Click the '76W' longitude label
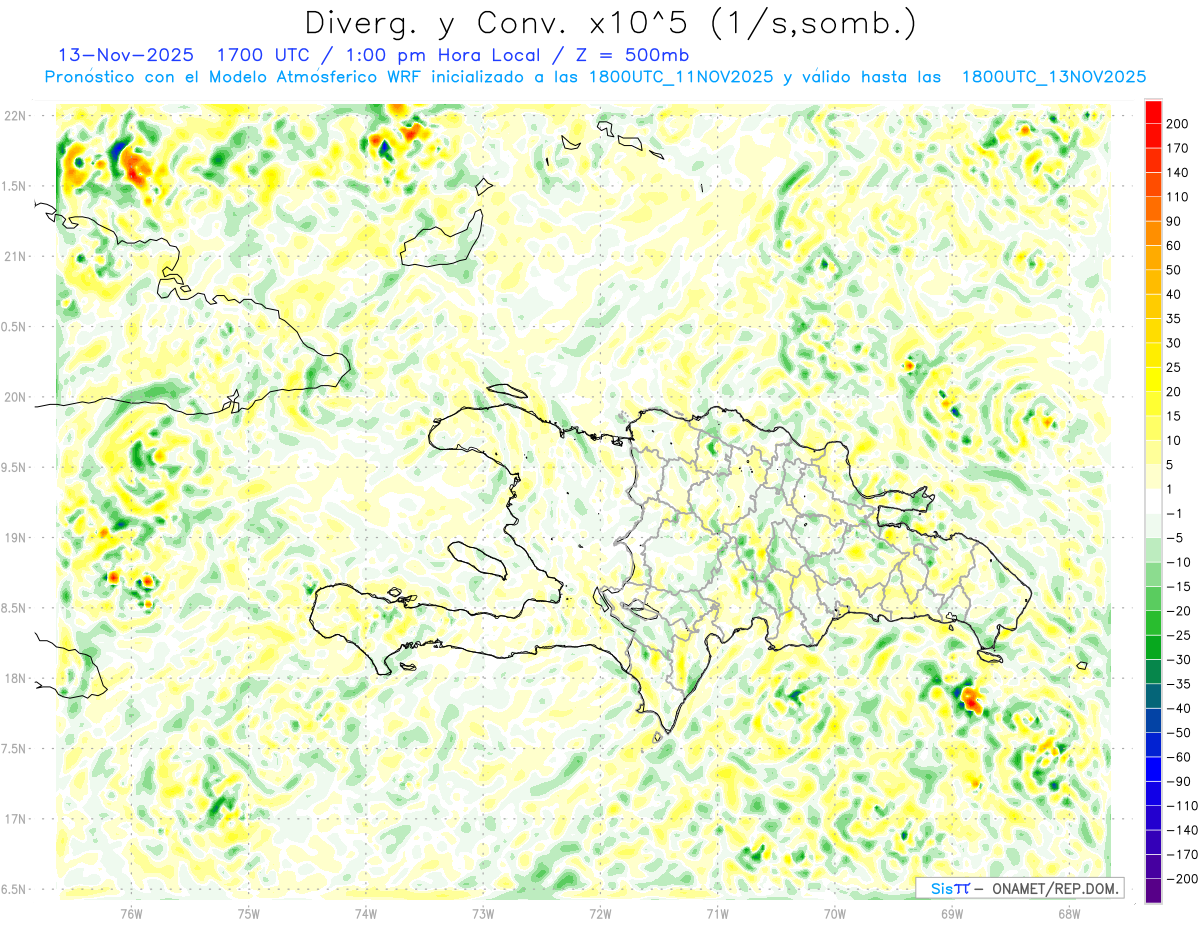This screenshot has height=927, width=1200. pos(131,914)
